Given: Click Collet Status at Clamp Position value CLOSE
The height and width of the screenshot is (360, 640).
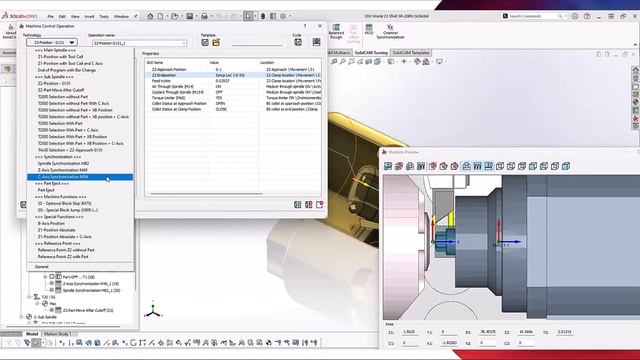Looking at the screenshot, I should coord(234,109).
